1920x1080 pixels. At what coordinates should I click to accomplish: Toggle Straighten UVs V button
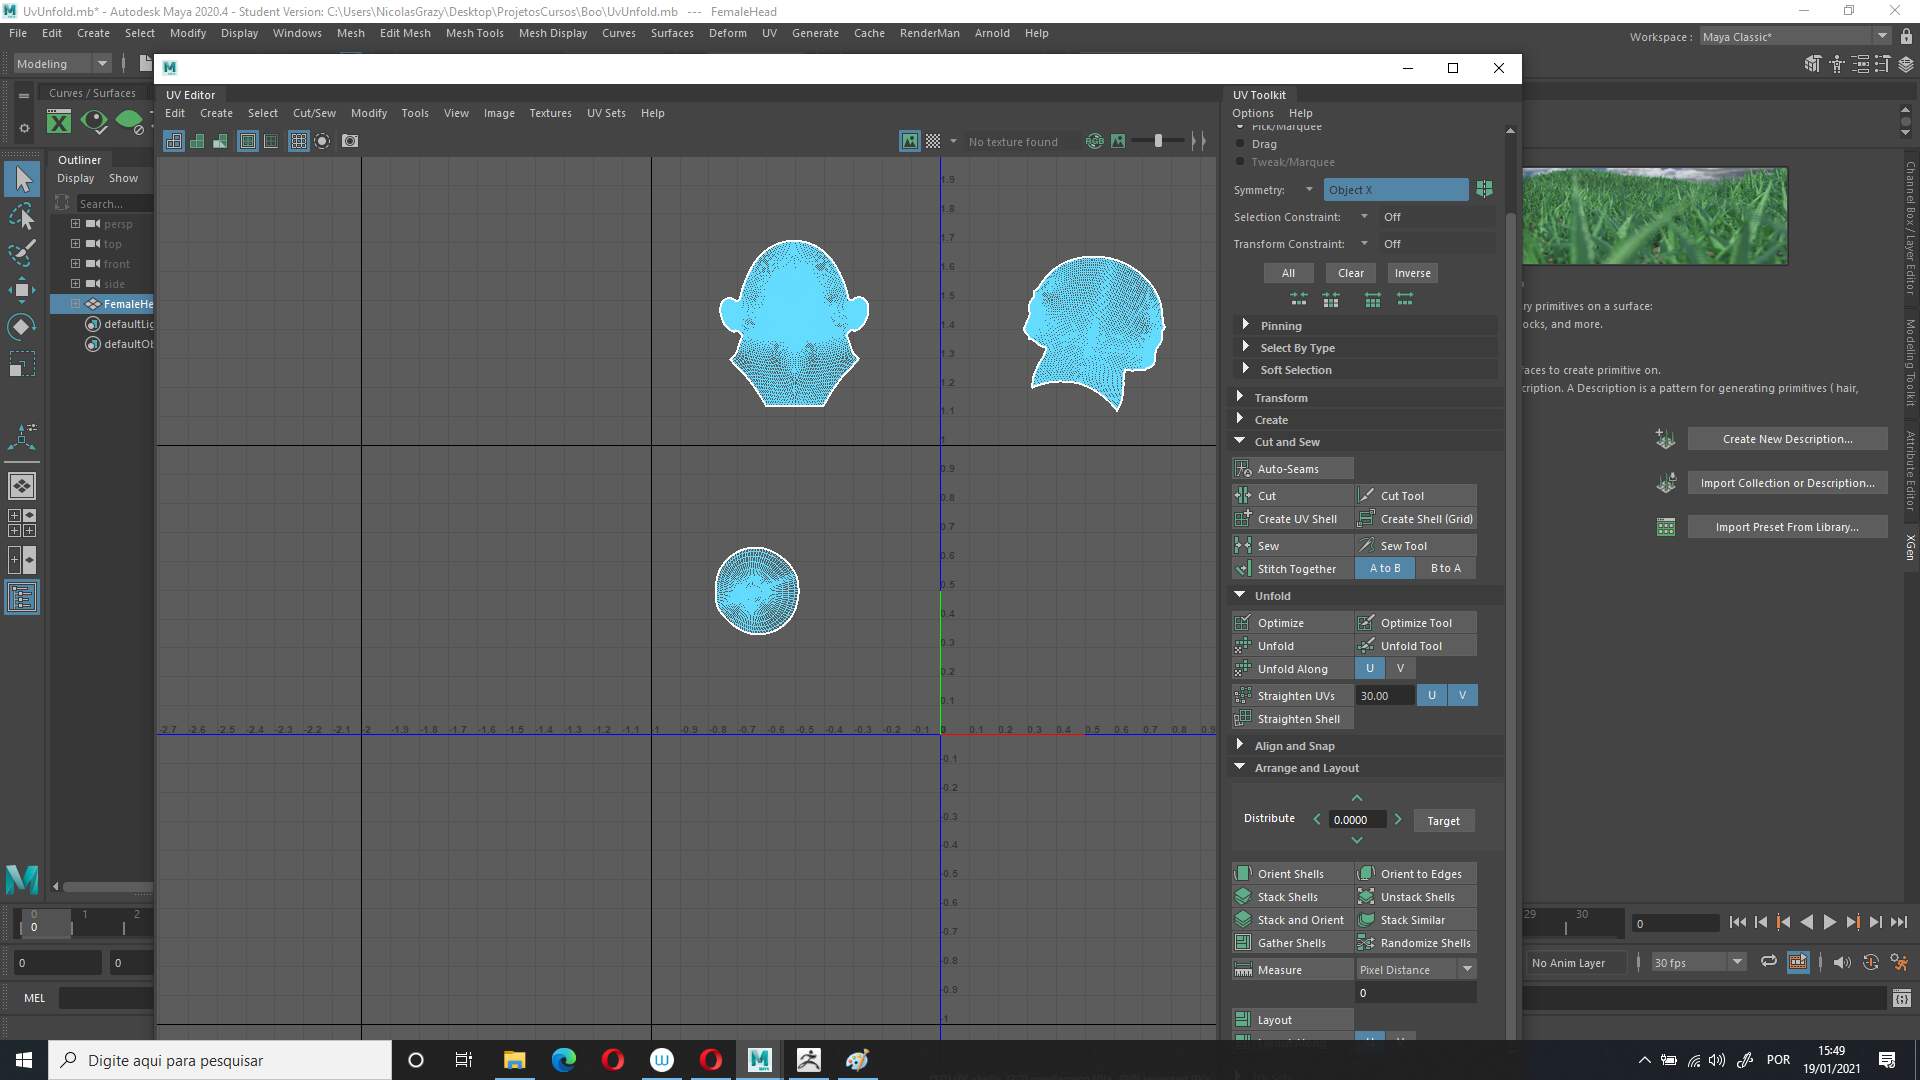pyautogui.click(x=1462, y=695)
